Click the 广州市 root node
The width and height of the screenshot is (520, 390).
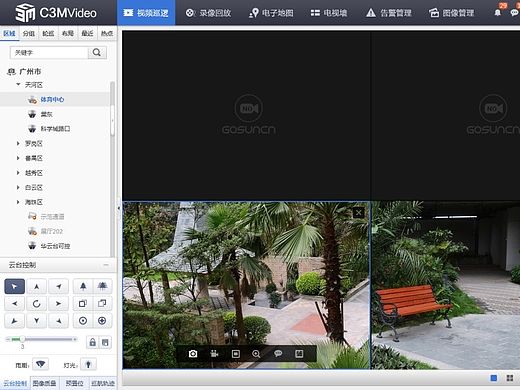(x=30, y=71)
